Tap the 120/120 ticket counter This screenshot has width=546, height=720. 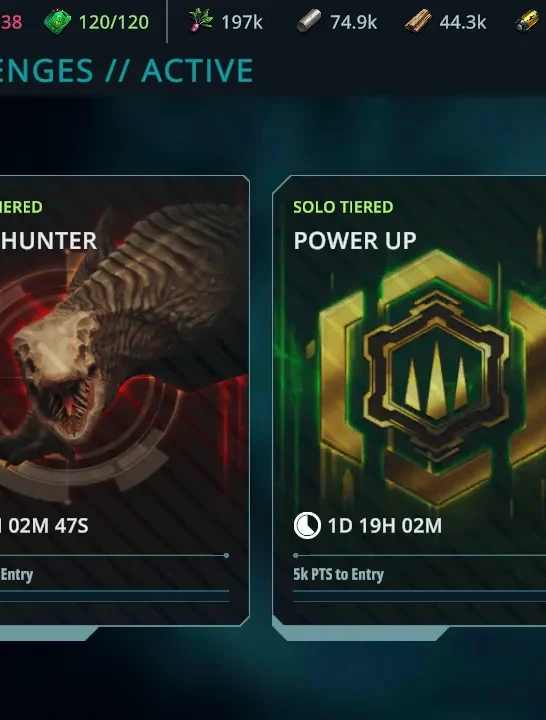(x=114, y=22)
